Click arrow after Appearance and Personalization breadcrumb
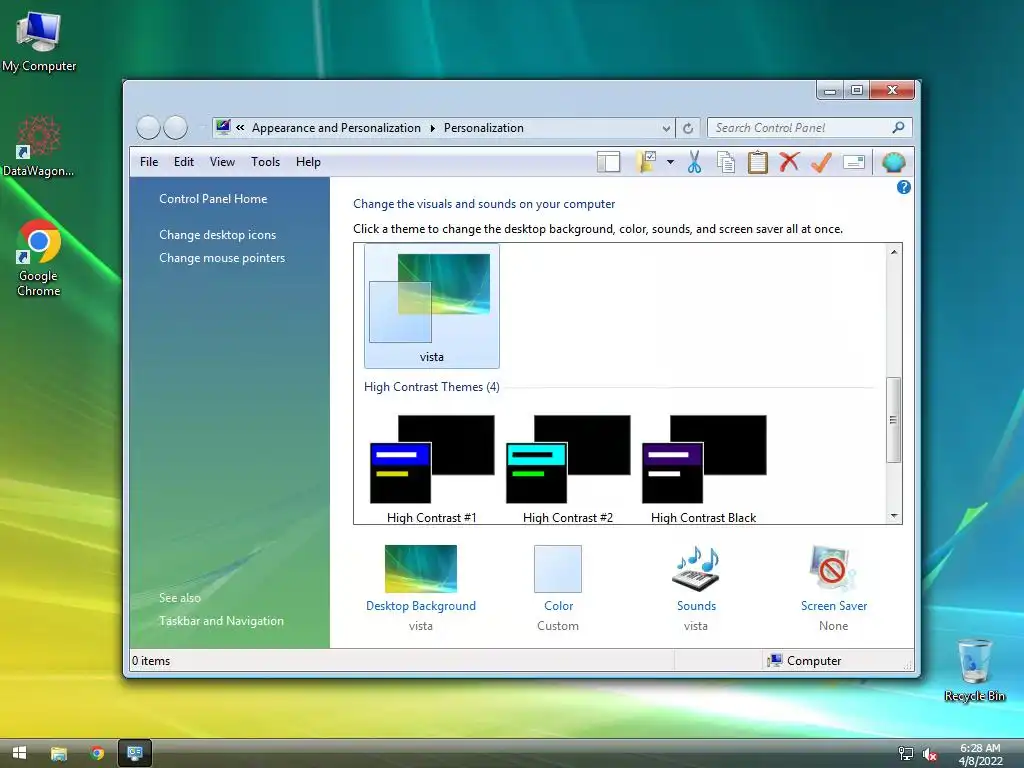 (x=432, y=128)
